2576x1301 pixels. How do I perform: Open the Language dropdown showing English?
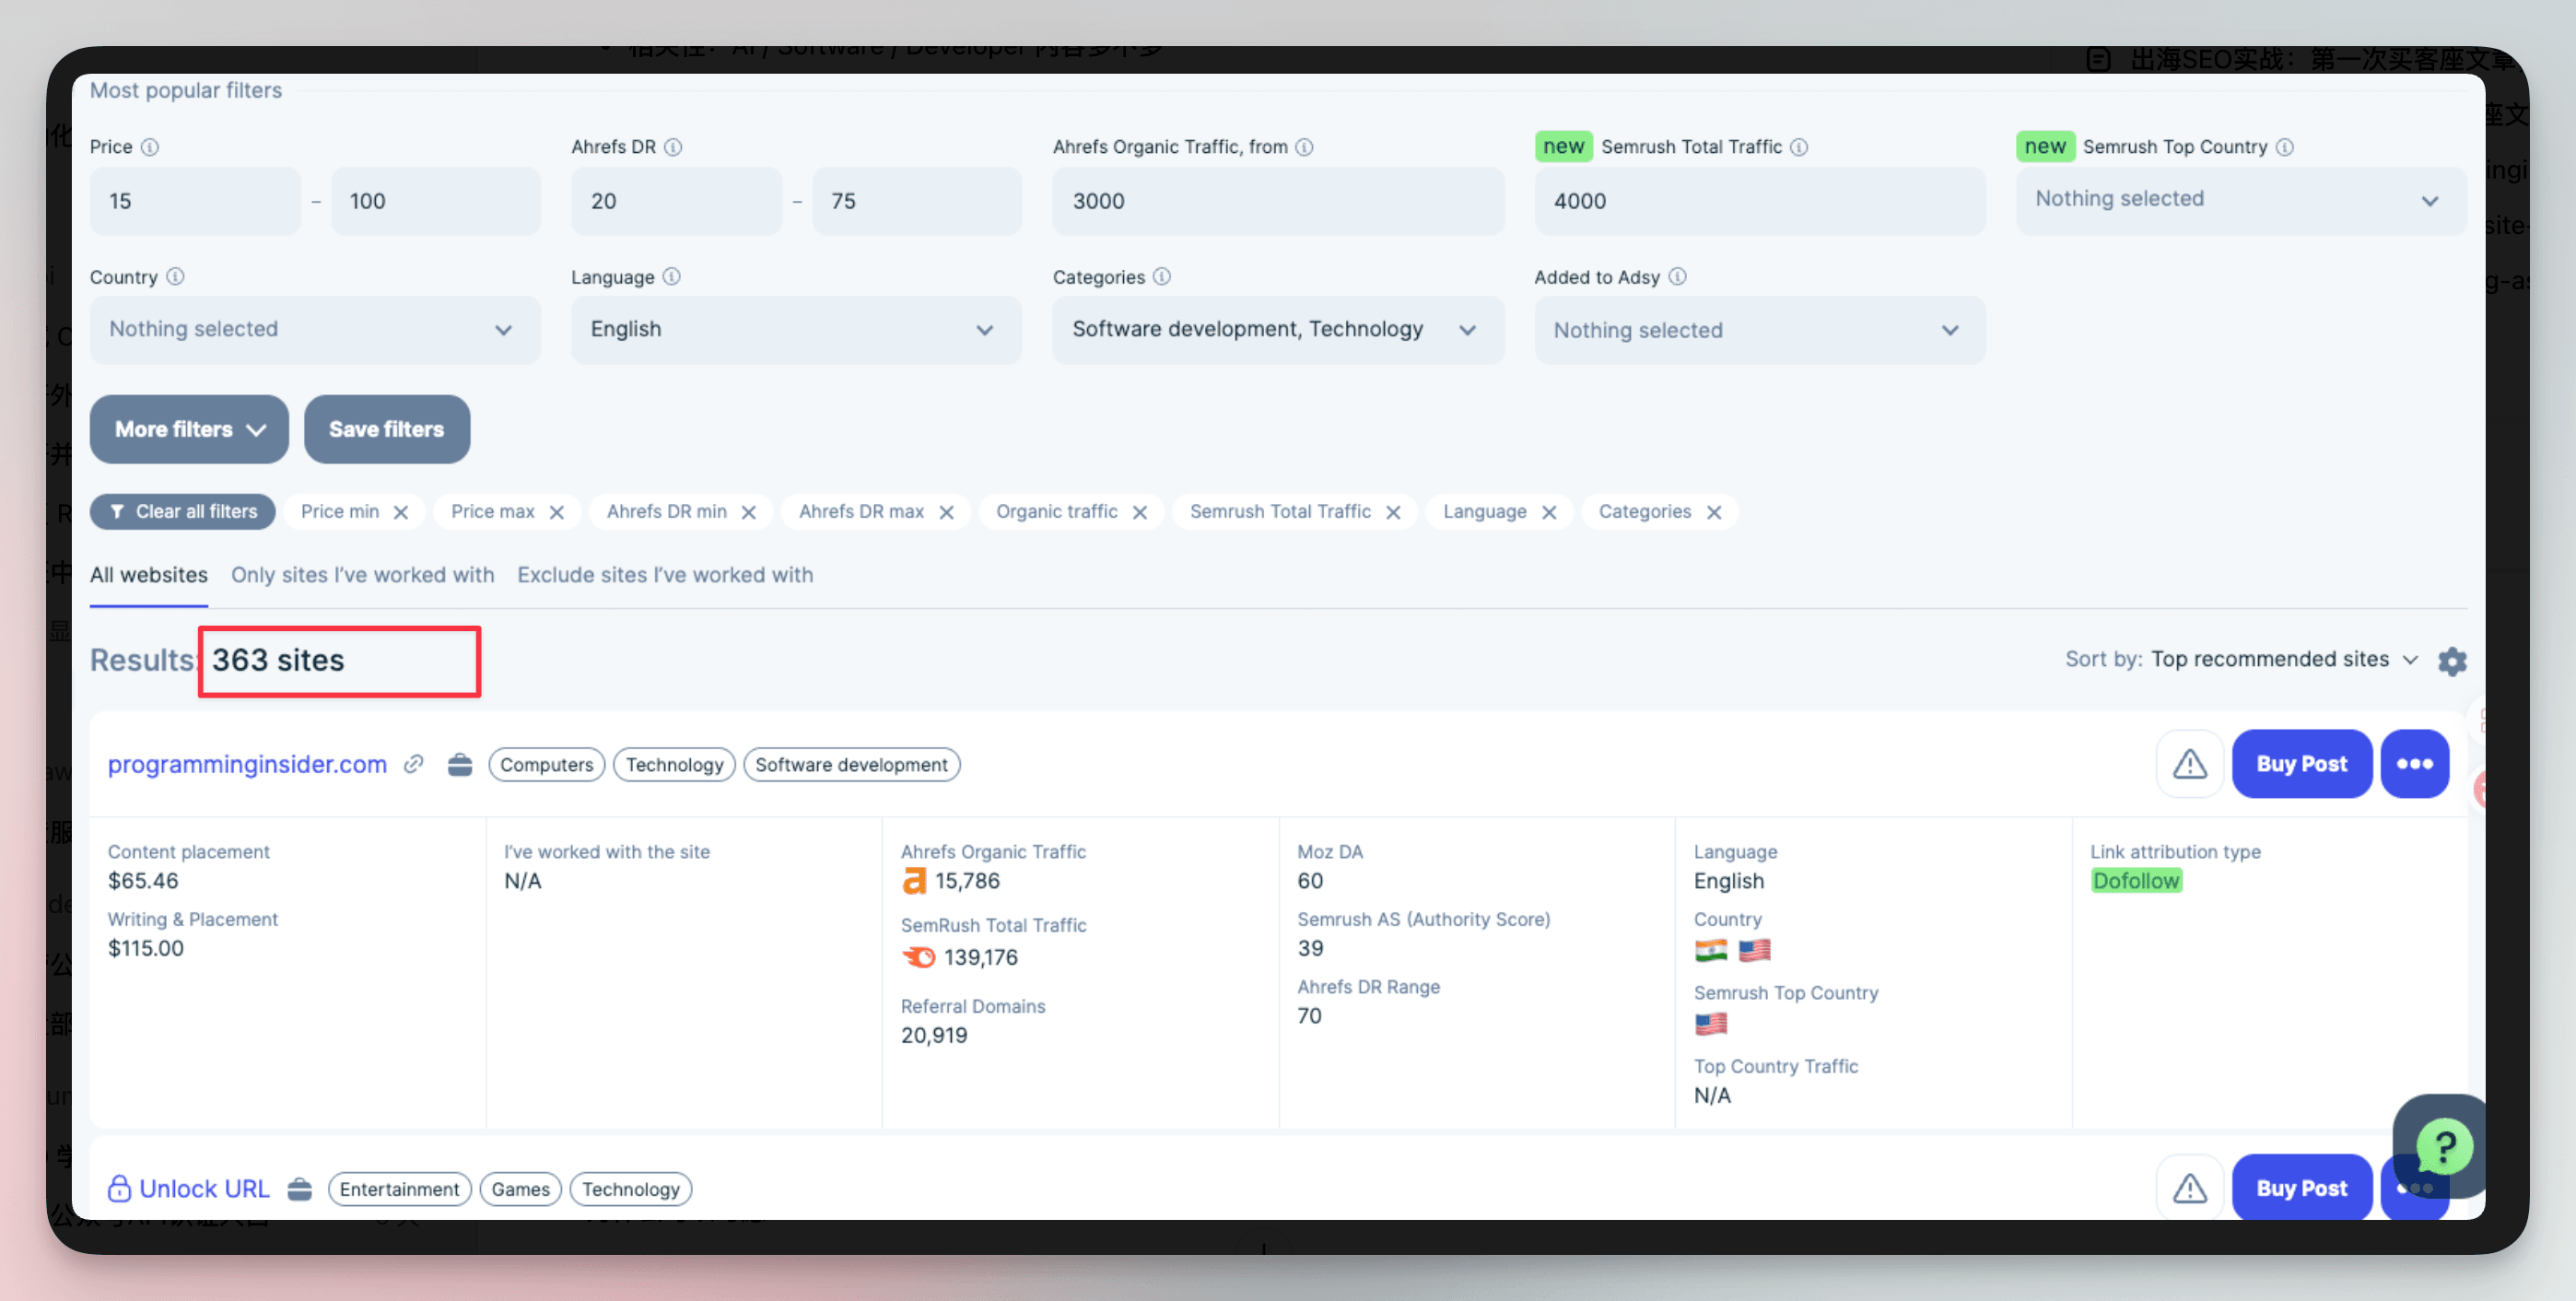click(x=796, y=330)
